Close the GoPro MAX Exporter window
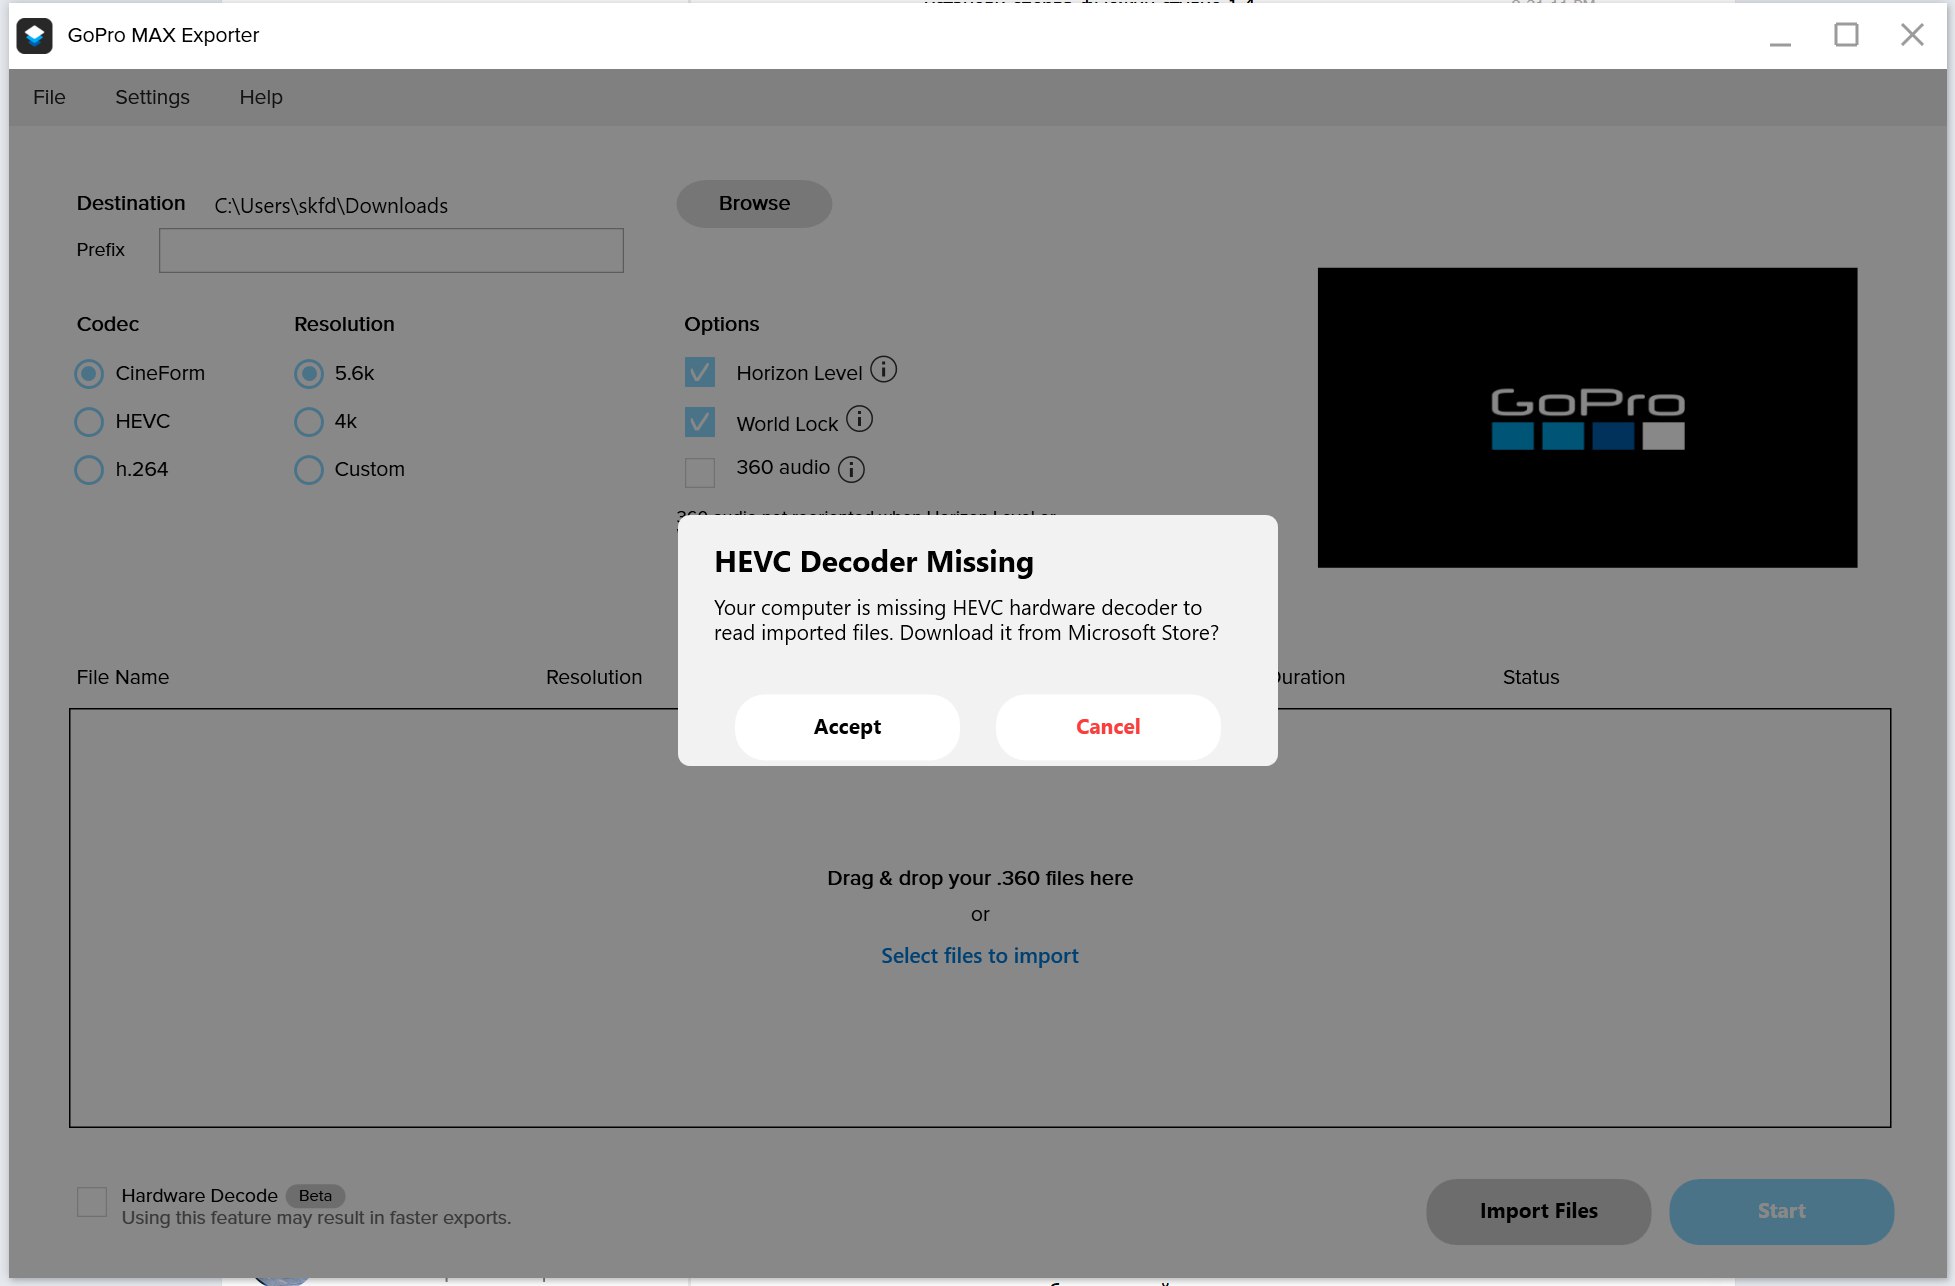The image size is (1955, 1286). [1912, 35]
